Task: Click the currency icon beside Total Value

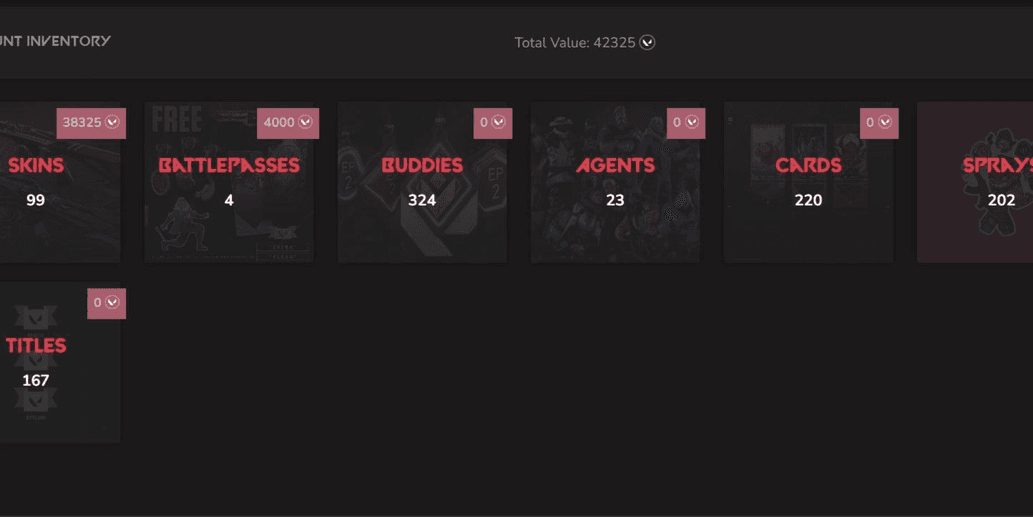Action: click(648, 42)
